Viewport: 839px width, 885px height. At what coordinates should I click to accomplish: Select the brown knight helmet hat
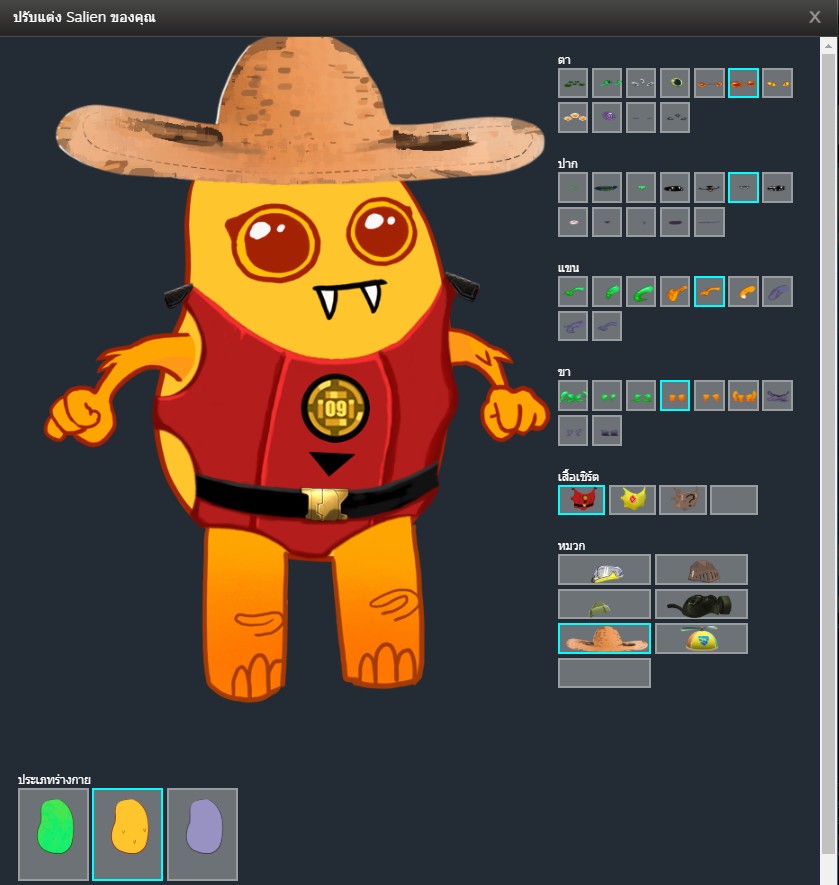click(701, 569)
